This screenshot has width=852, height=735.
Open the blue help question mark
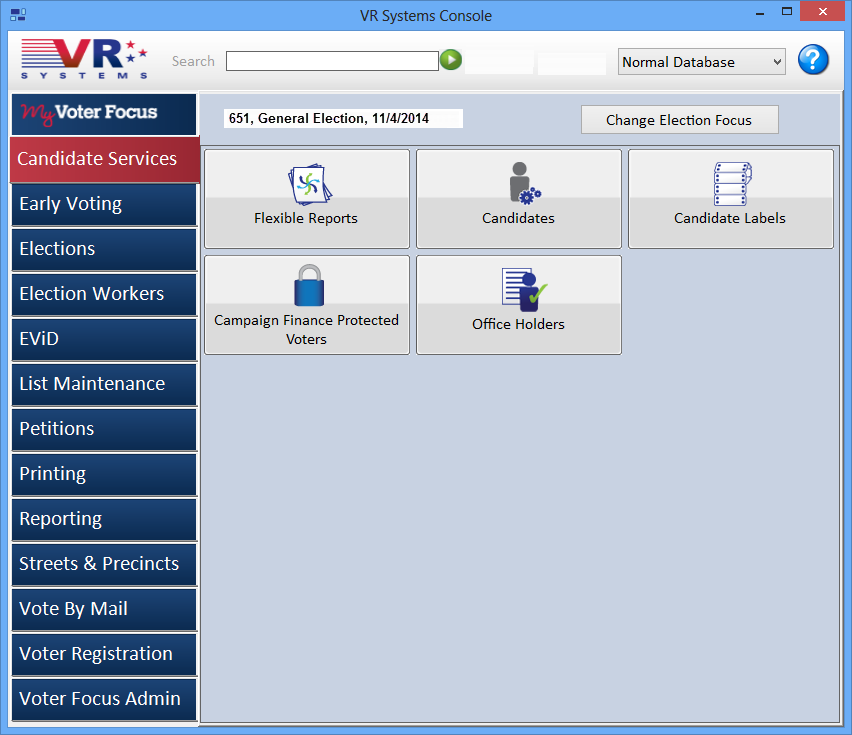[x=813, y=60]
